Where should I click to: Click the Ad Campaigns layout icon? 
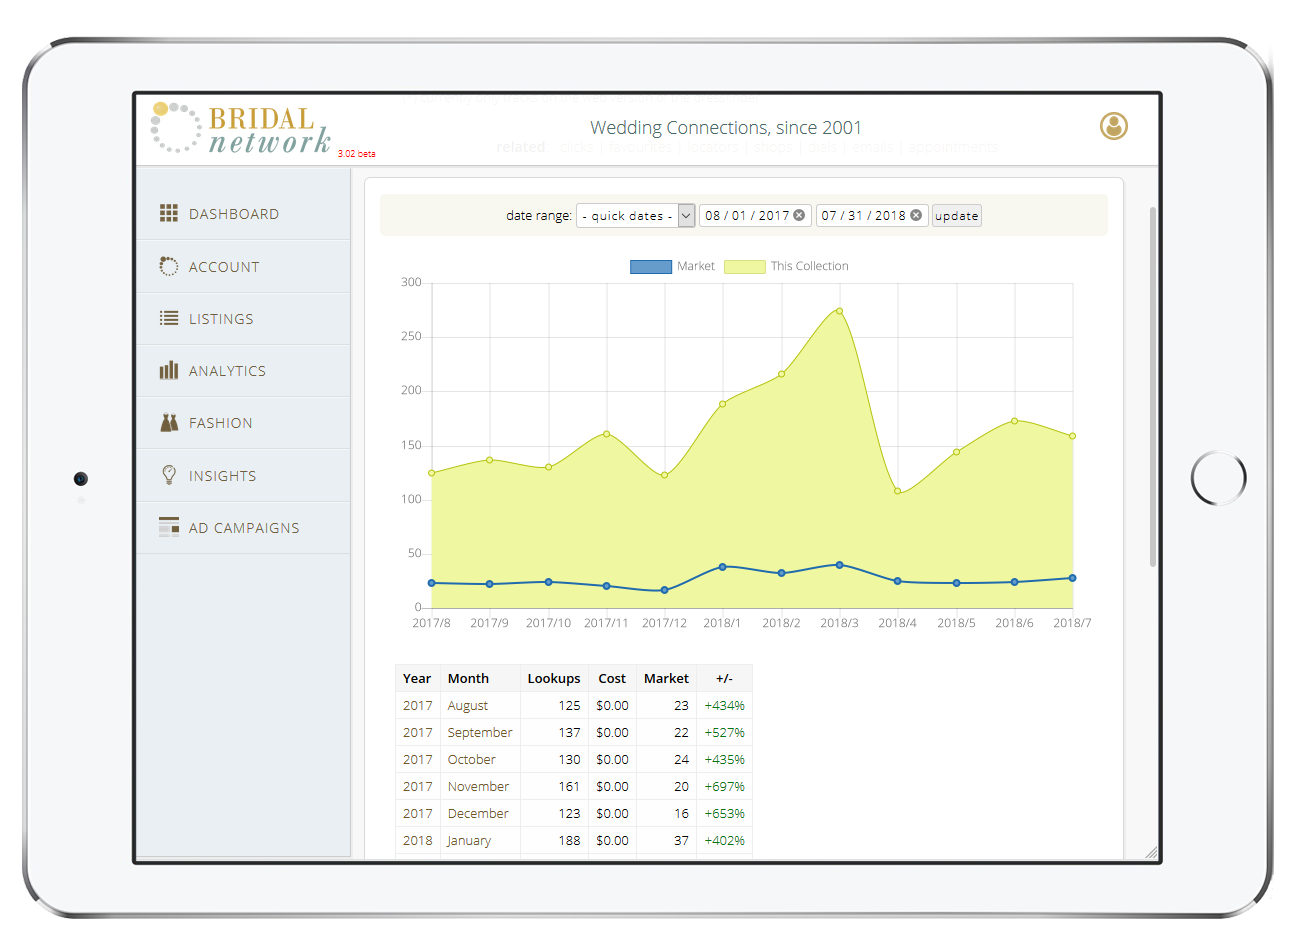169,527
